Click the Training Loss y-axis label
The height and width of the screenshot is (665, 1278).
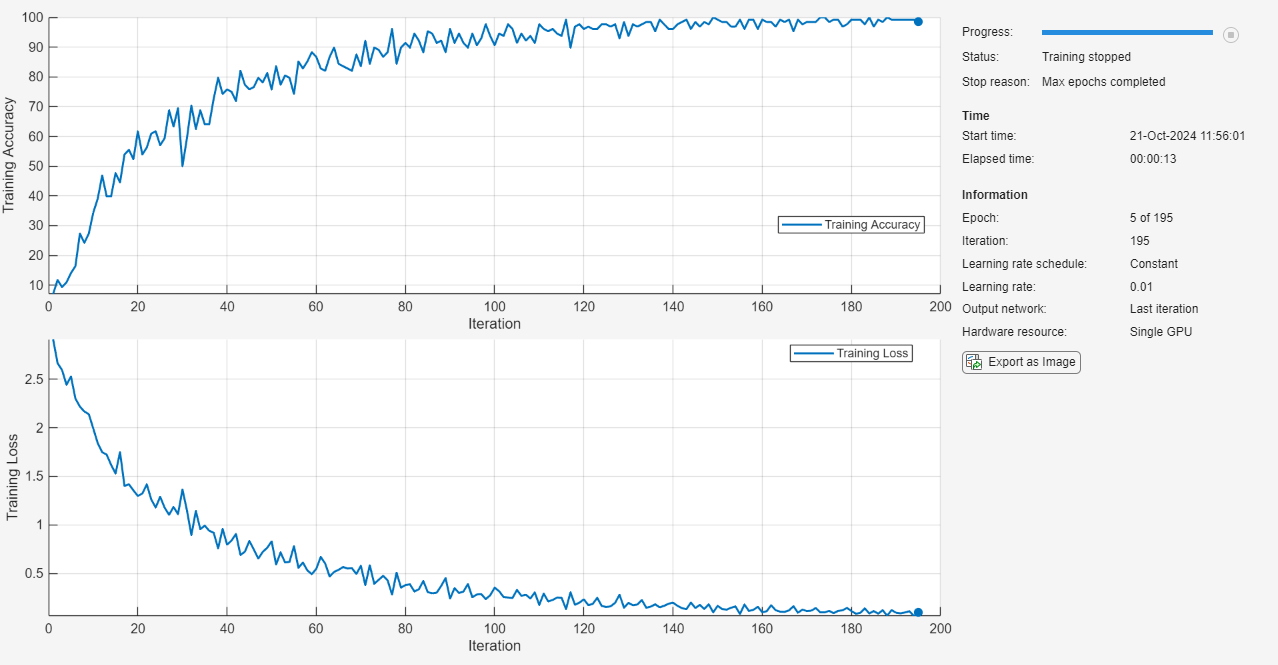point(12,476)
